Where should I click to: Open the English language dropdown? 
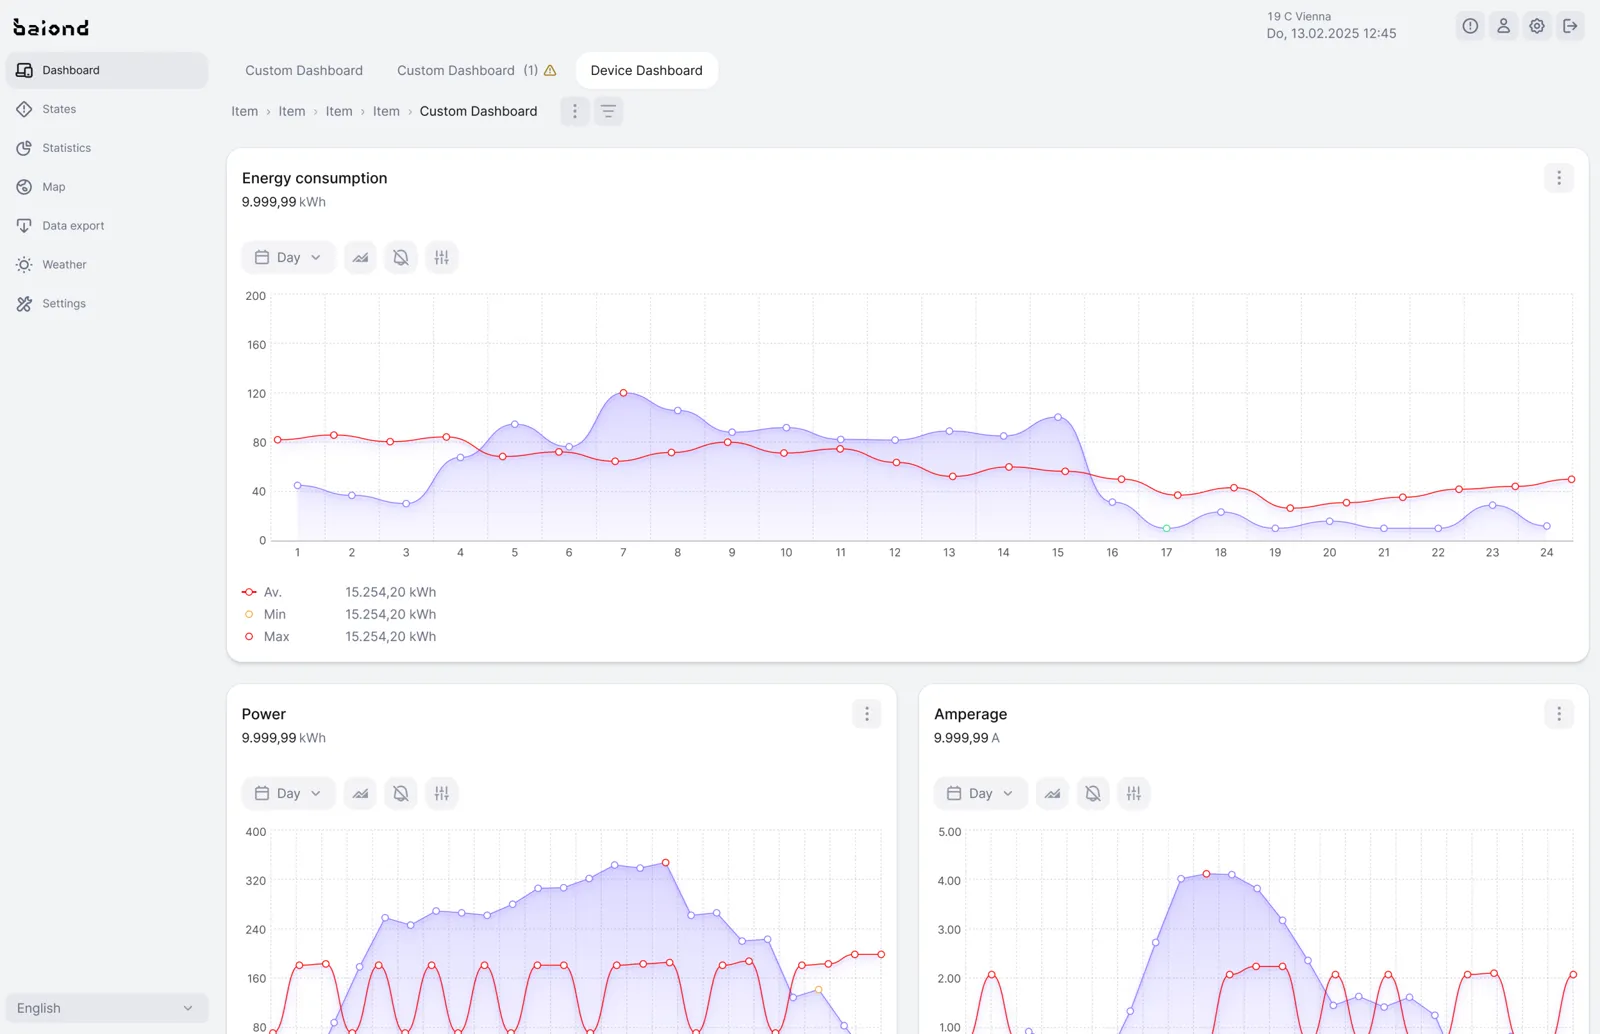point(106,1008)
